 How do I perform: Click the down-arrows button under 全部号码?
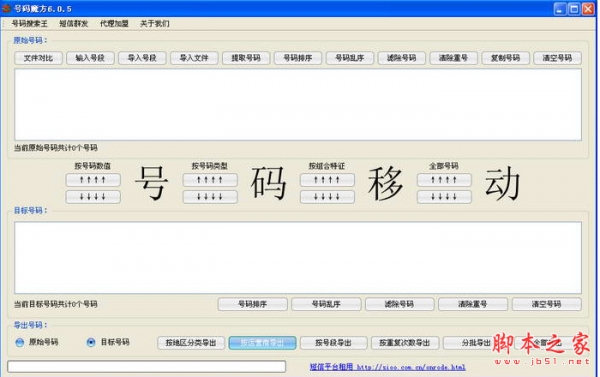click(444, 197)
